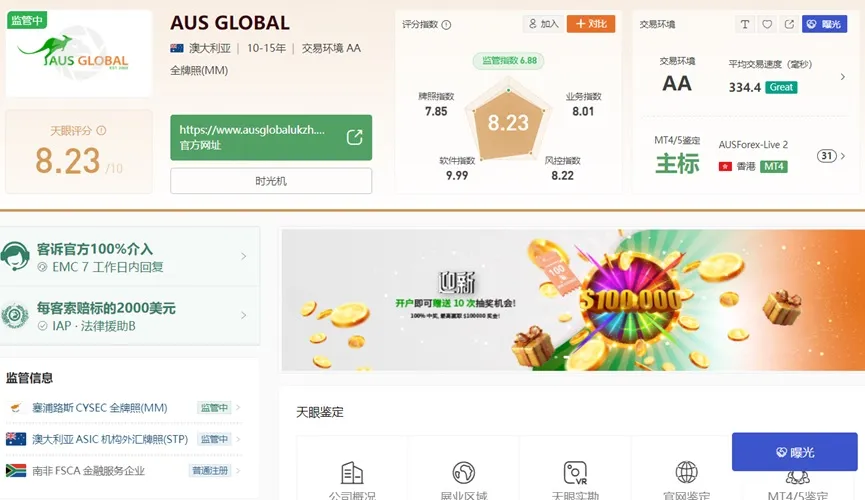
Task: Click the info icon beside 评分指数
Action: pos(446,24)
